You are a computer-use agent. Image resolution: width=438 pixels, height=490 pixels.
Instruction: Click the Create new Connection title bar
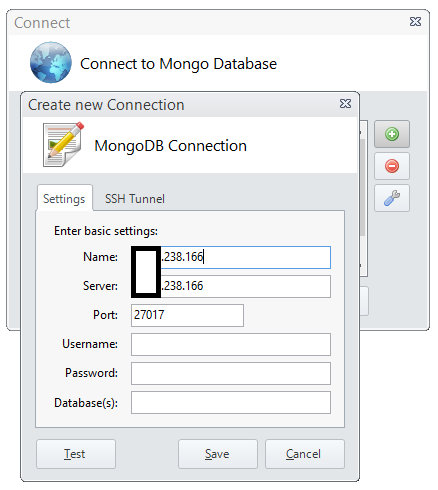tap(180, 105)
